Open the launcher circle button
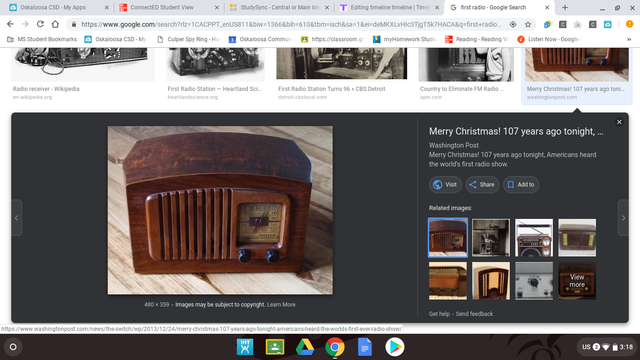Image resolution: width=640 pixels, height=360 pixels. tap(13, 347)
